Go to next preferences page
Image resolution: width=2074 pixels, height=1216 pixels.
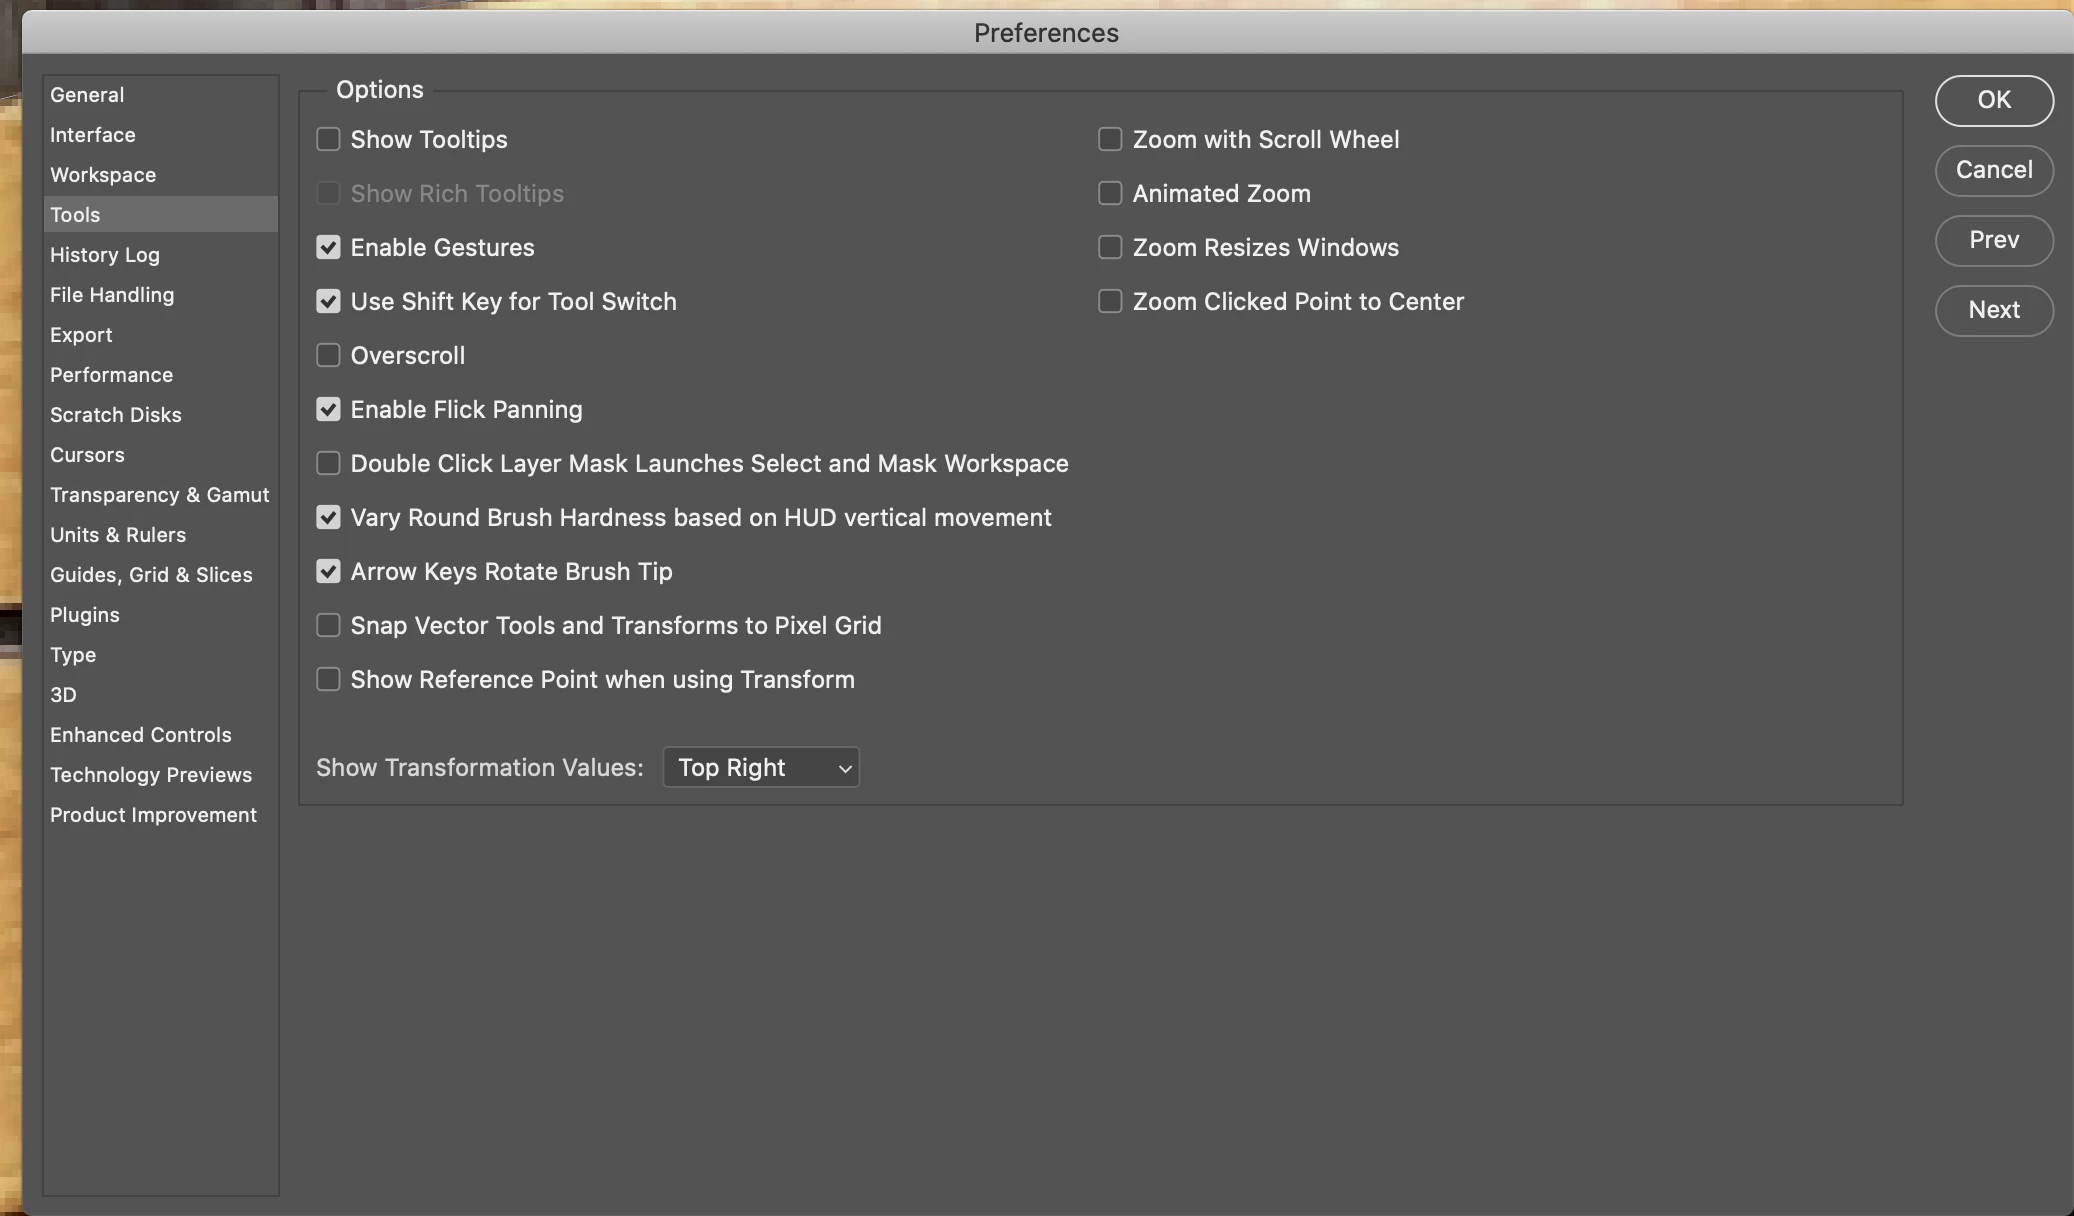[1993, 310]
